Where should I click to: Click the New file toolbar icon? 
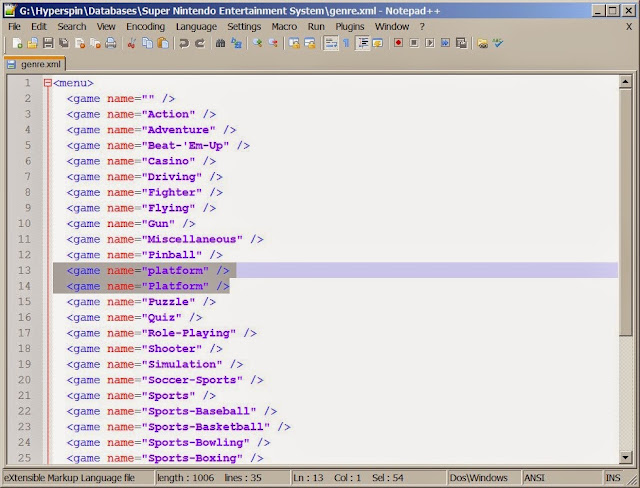[x=17, y=43]
